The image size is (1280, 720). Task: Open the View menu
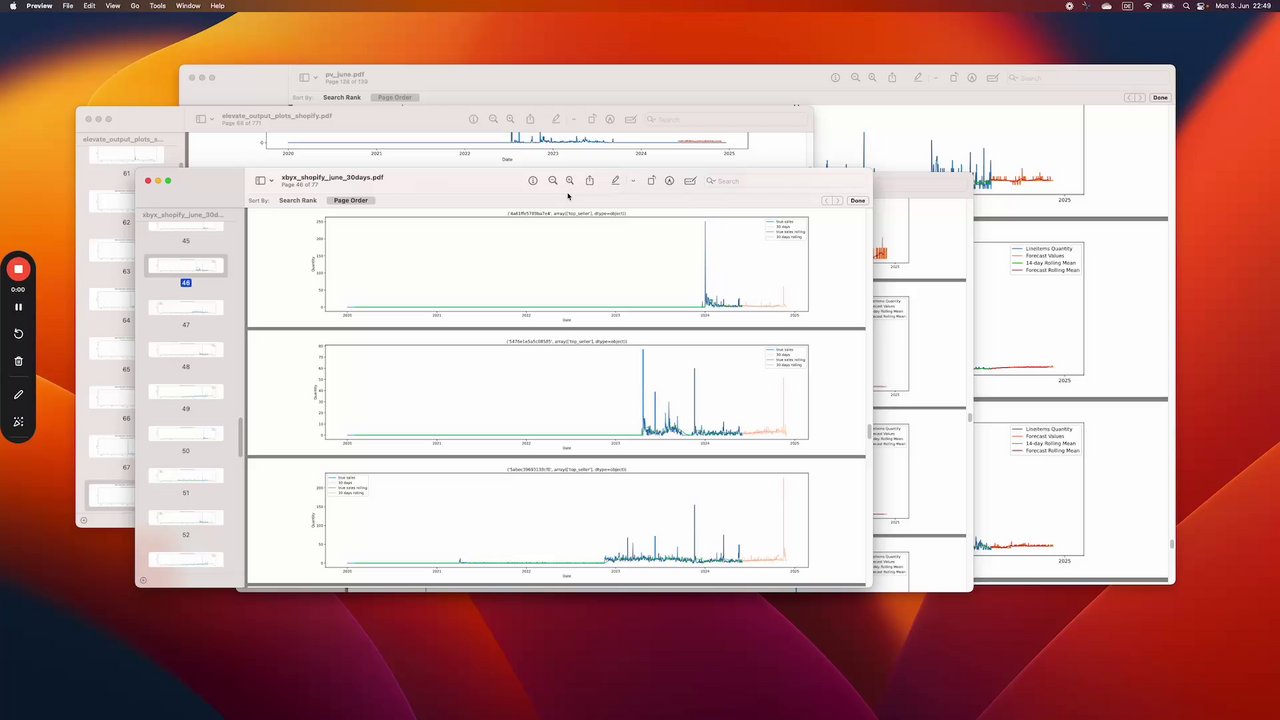tap(113, 6)
